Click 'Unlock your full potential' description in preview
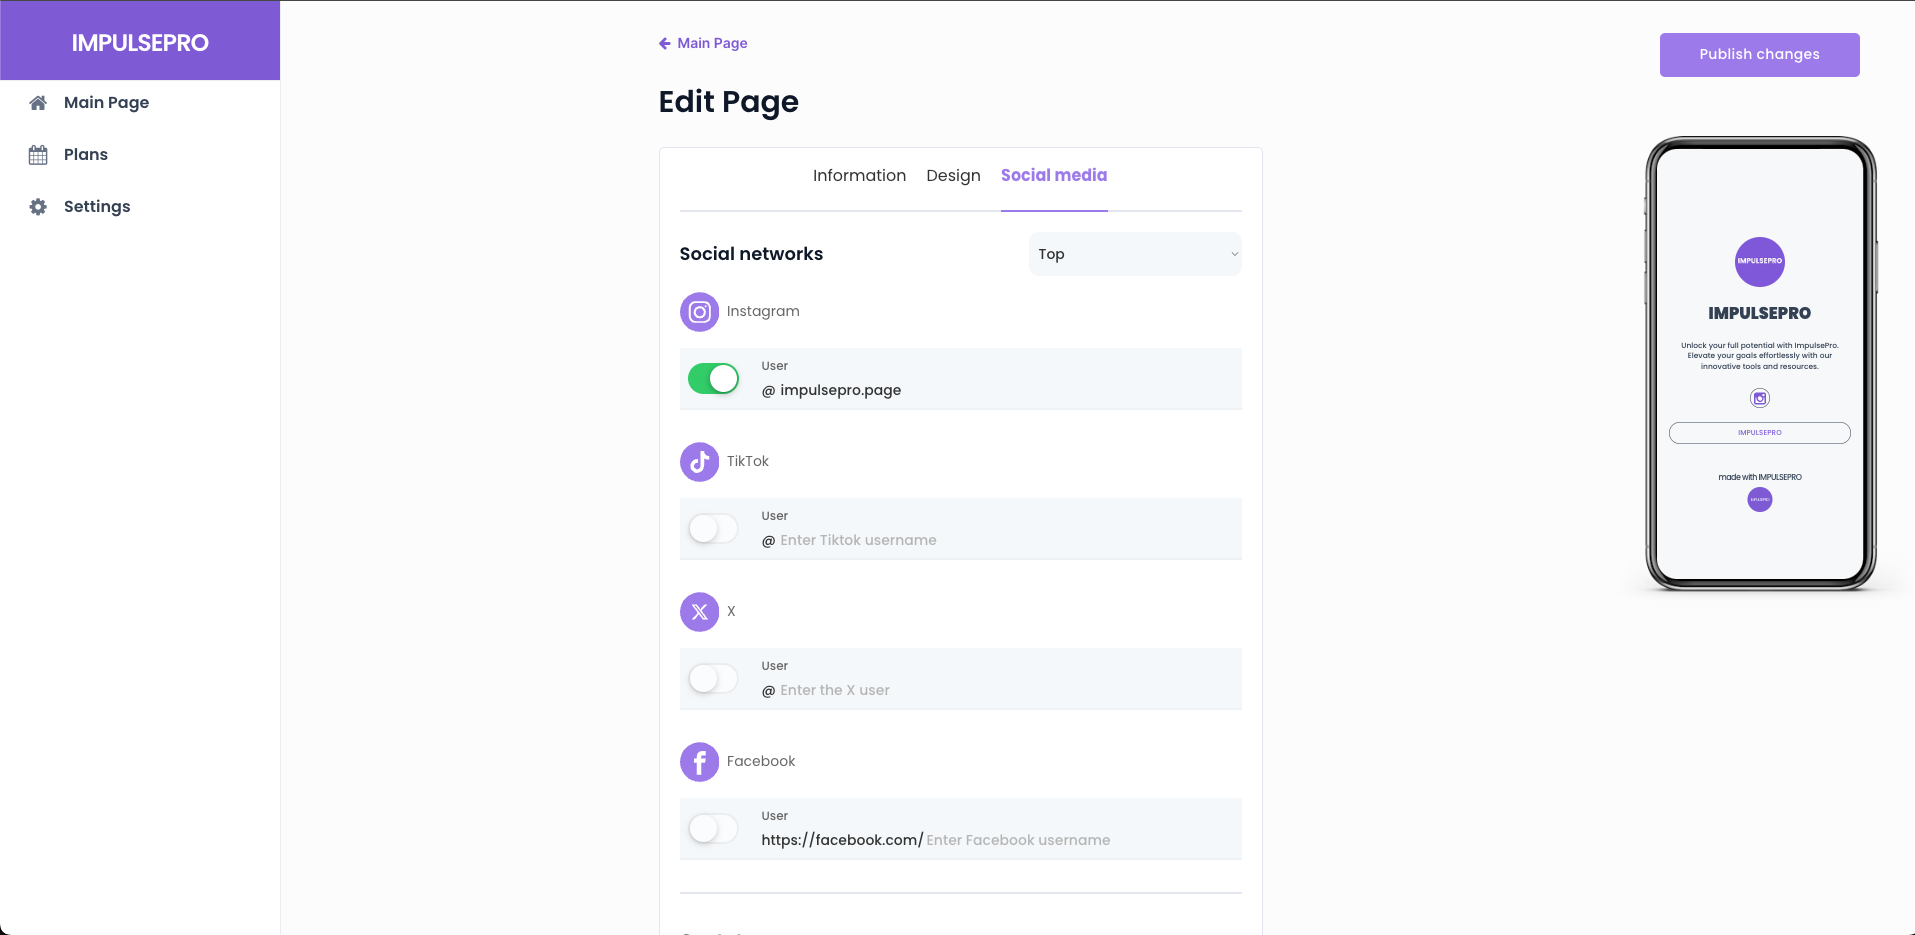This screenshot has height=935, width=1915. 1760,356
